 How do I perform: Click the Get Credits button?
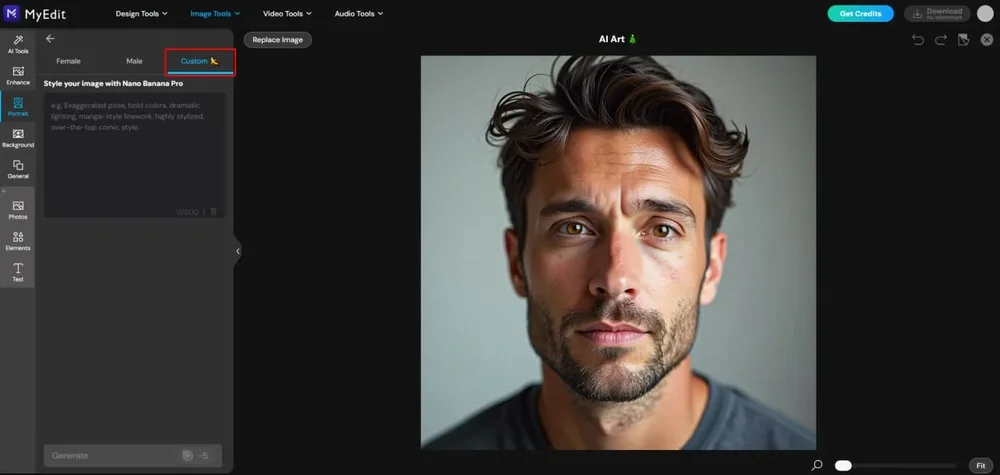click(x=860, y=14)
